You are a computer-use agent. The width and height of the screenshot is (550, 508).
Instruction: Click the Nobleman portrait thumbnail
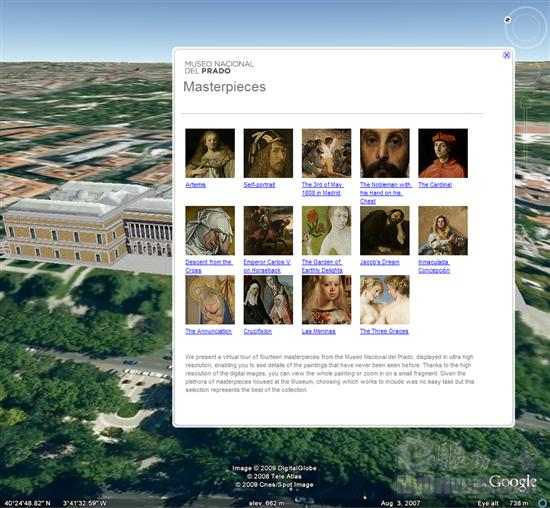click(385, 153)
